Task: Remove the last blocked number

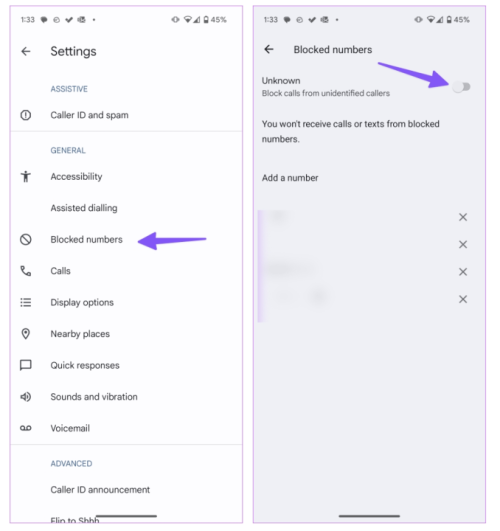Action: pos(463,299)
